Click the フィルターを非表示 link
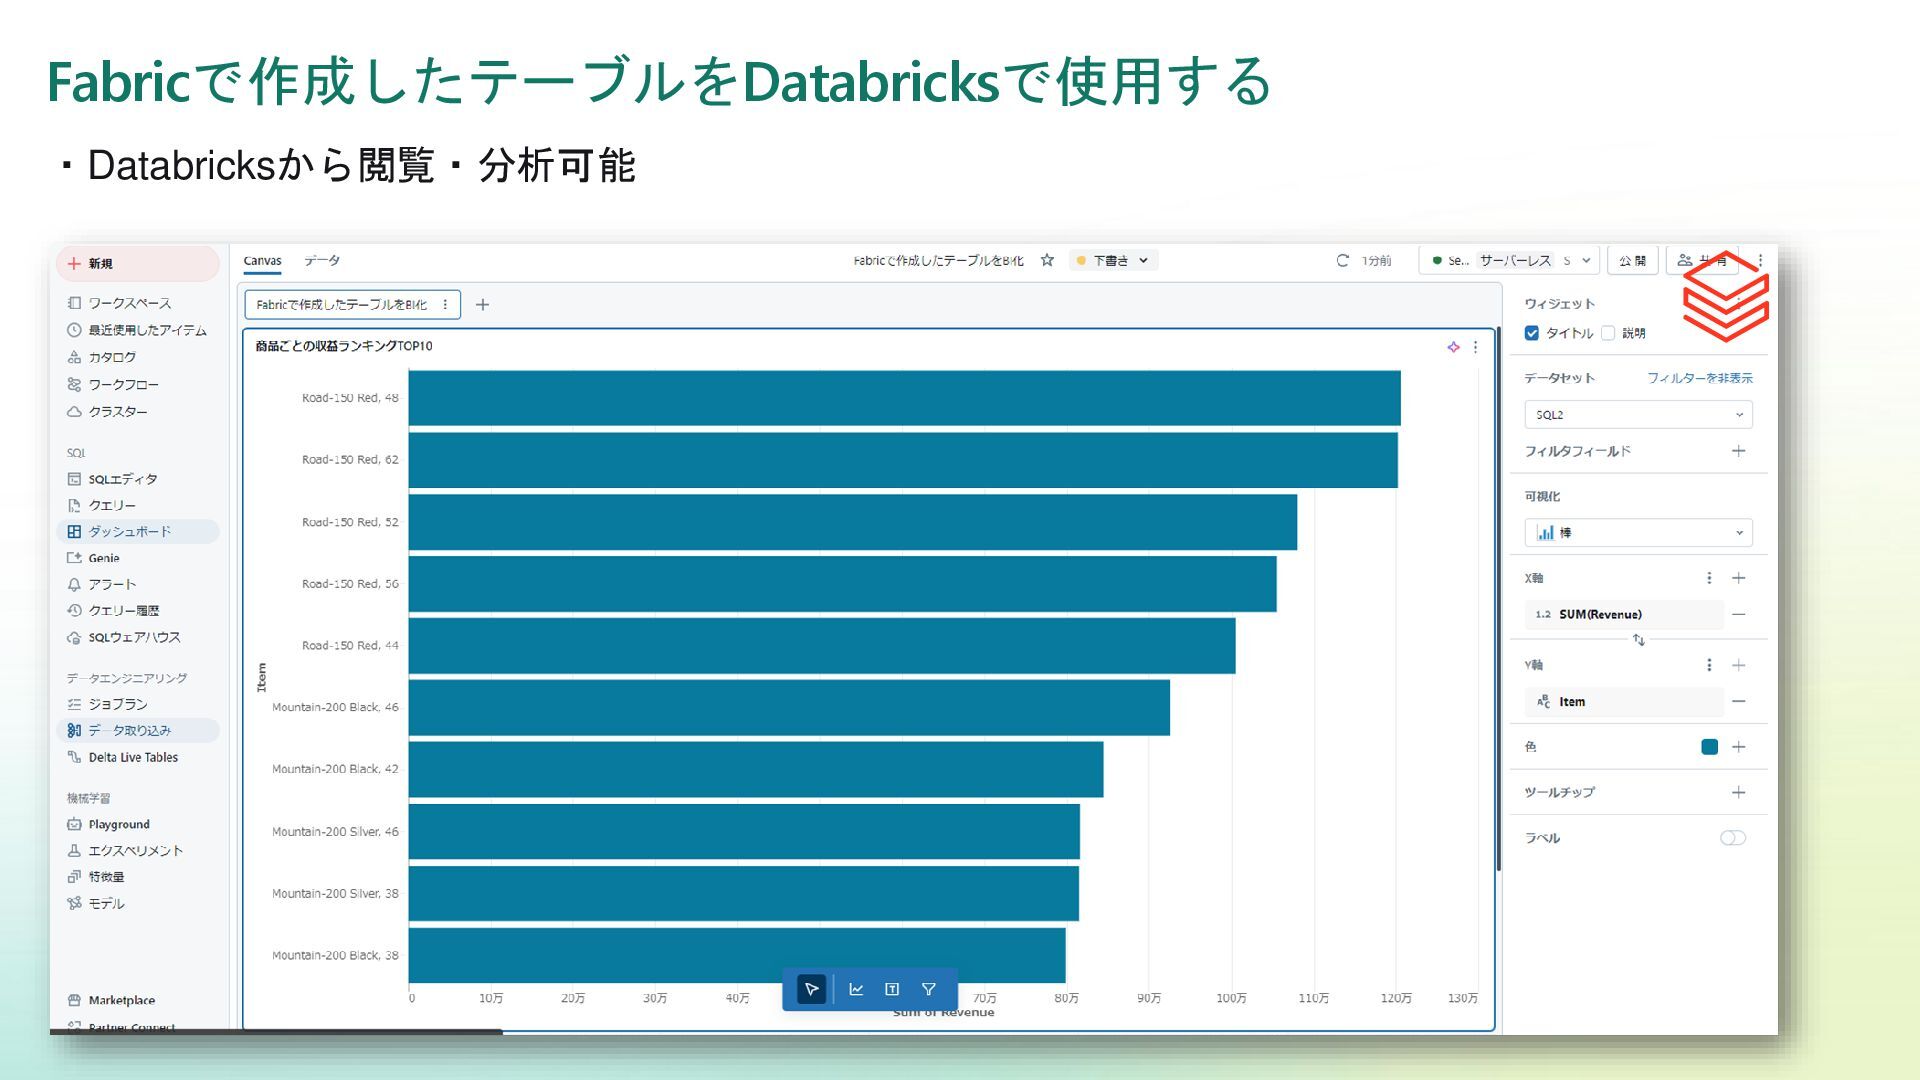The image size is (1920, 1080). point(1699,378)
